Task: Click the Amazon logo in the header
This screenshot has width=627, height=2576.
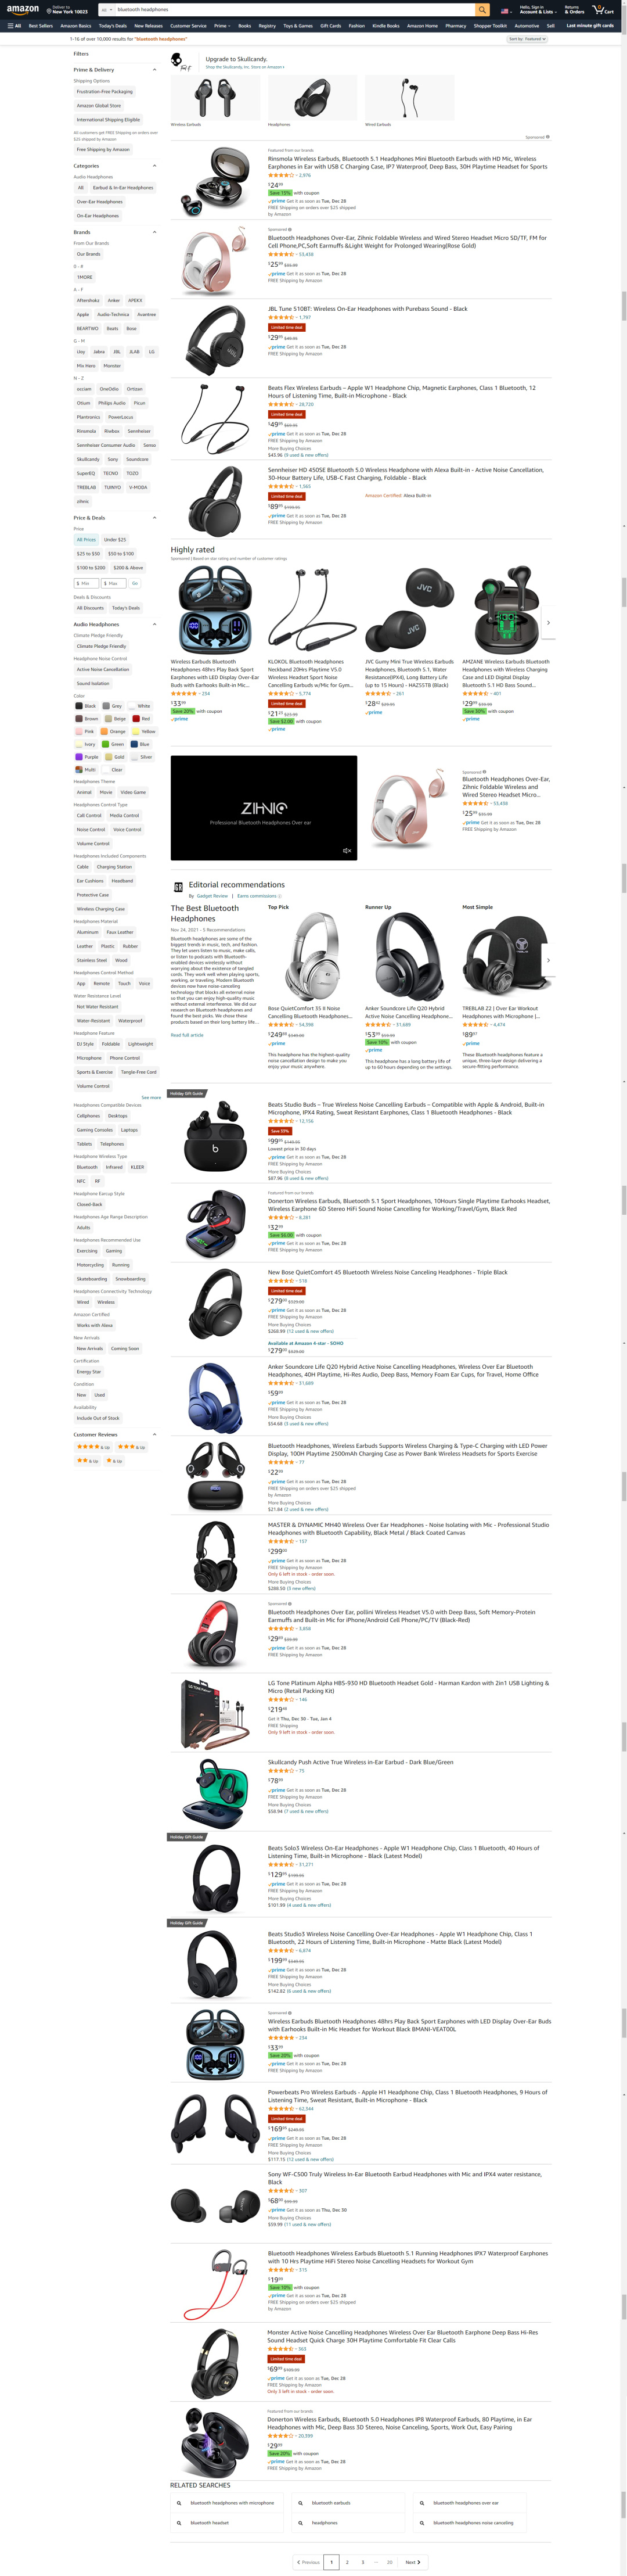Action: pyautogui.click(x=23, y=9)
